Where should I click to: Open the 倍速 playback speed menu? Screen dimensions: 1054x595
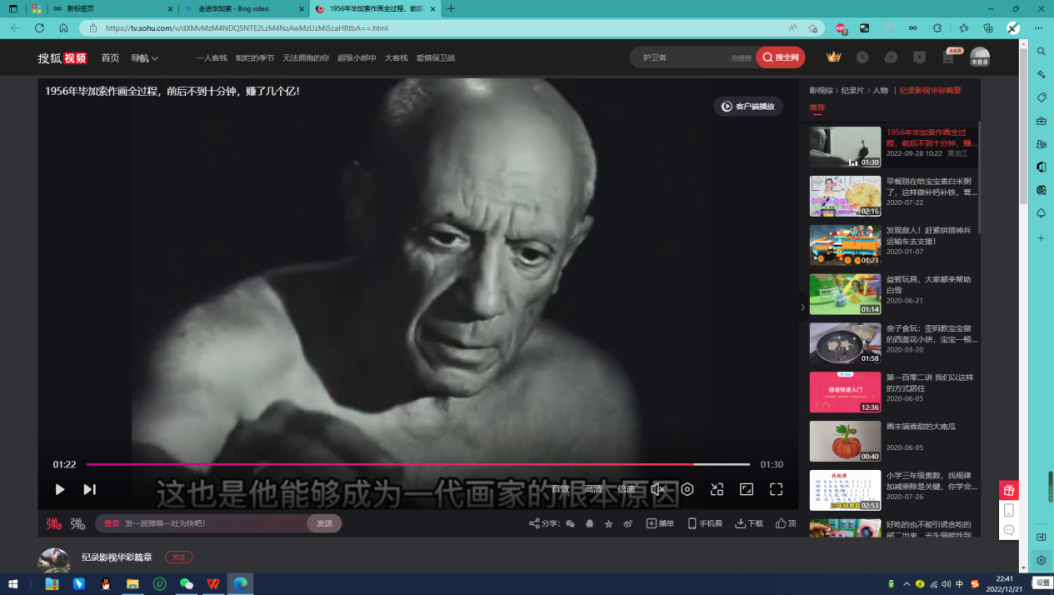[x=626, y=489]
